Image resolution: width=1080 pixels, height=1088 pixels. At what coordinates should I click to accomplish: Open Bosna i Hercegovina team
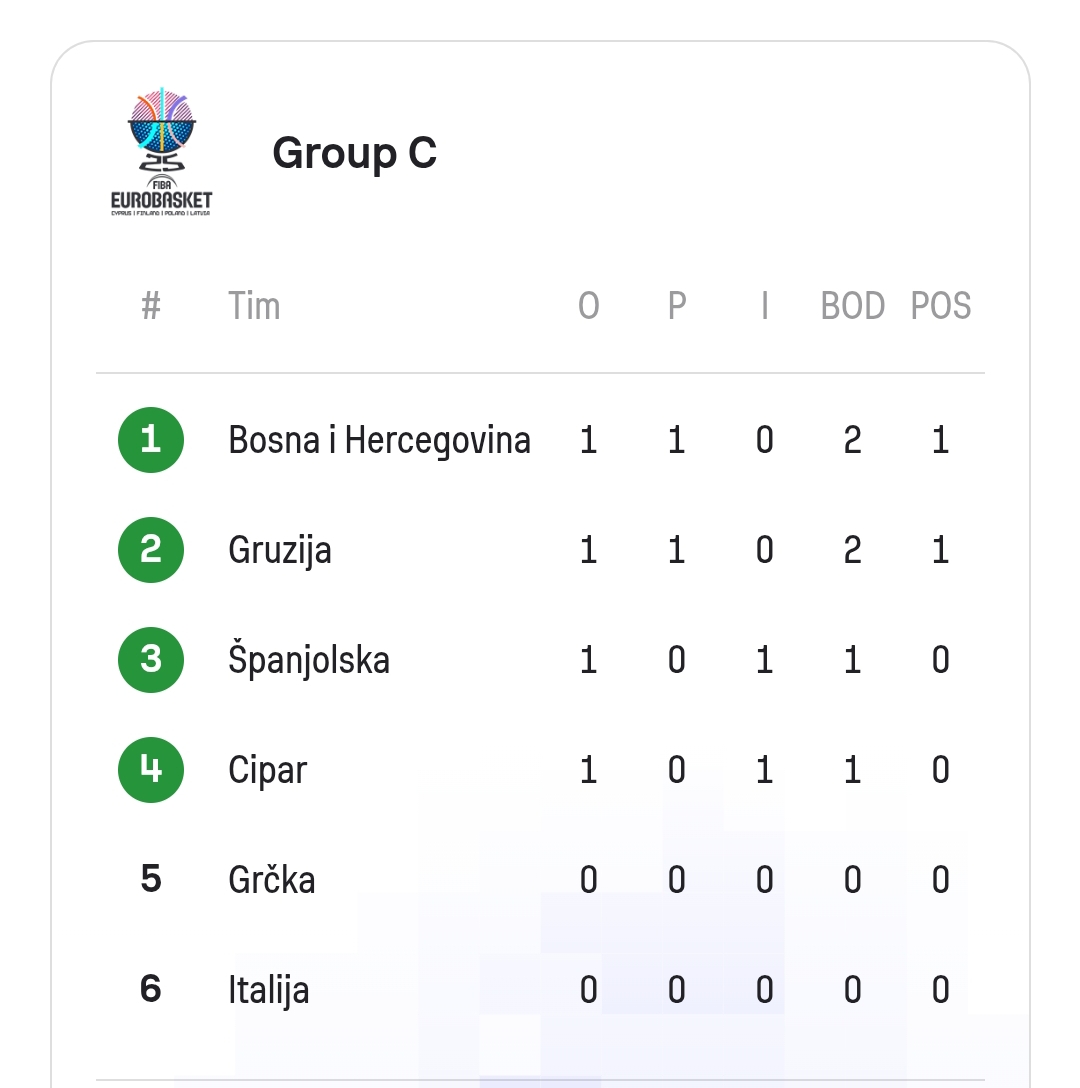pos(379,440)
